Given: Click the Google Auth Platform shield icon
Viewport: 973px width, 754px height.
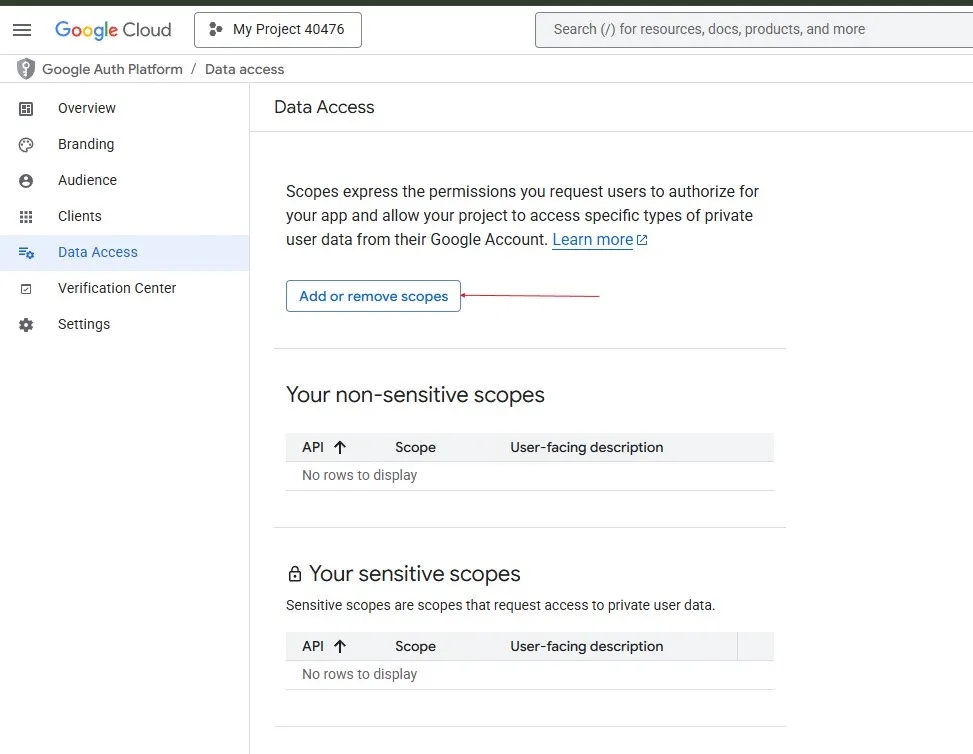Looking at the screenshot, I should (26, 69).
